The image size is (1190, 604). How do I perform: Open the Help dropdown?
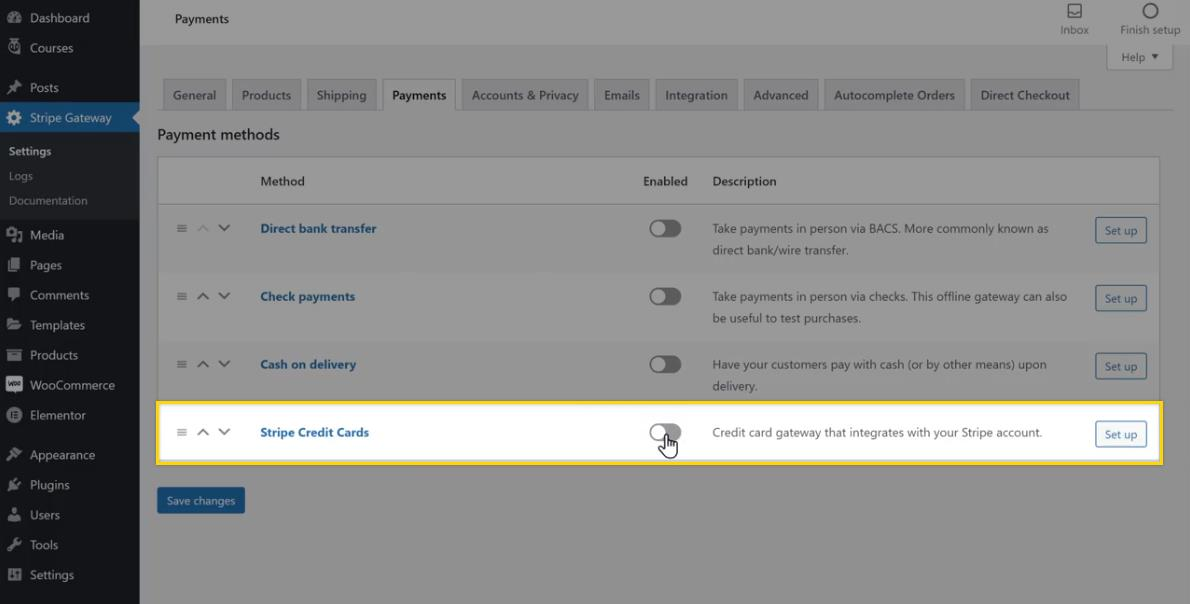1139,57
